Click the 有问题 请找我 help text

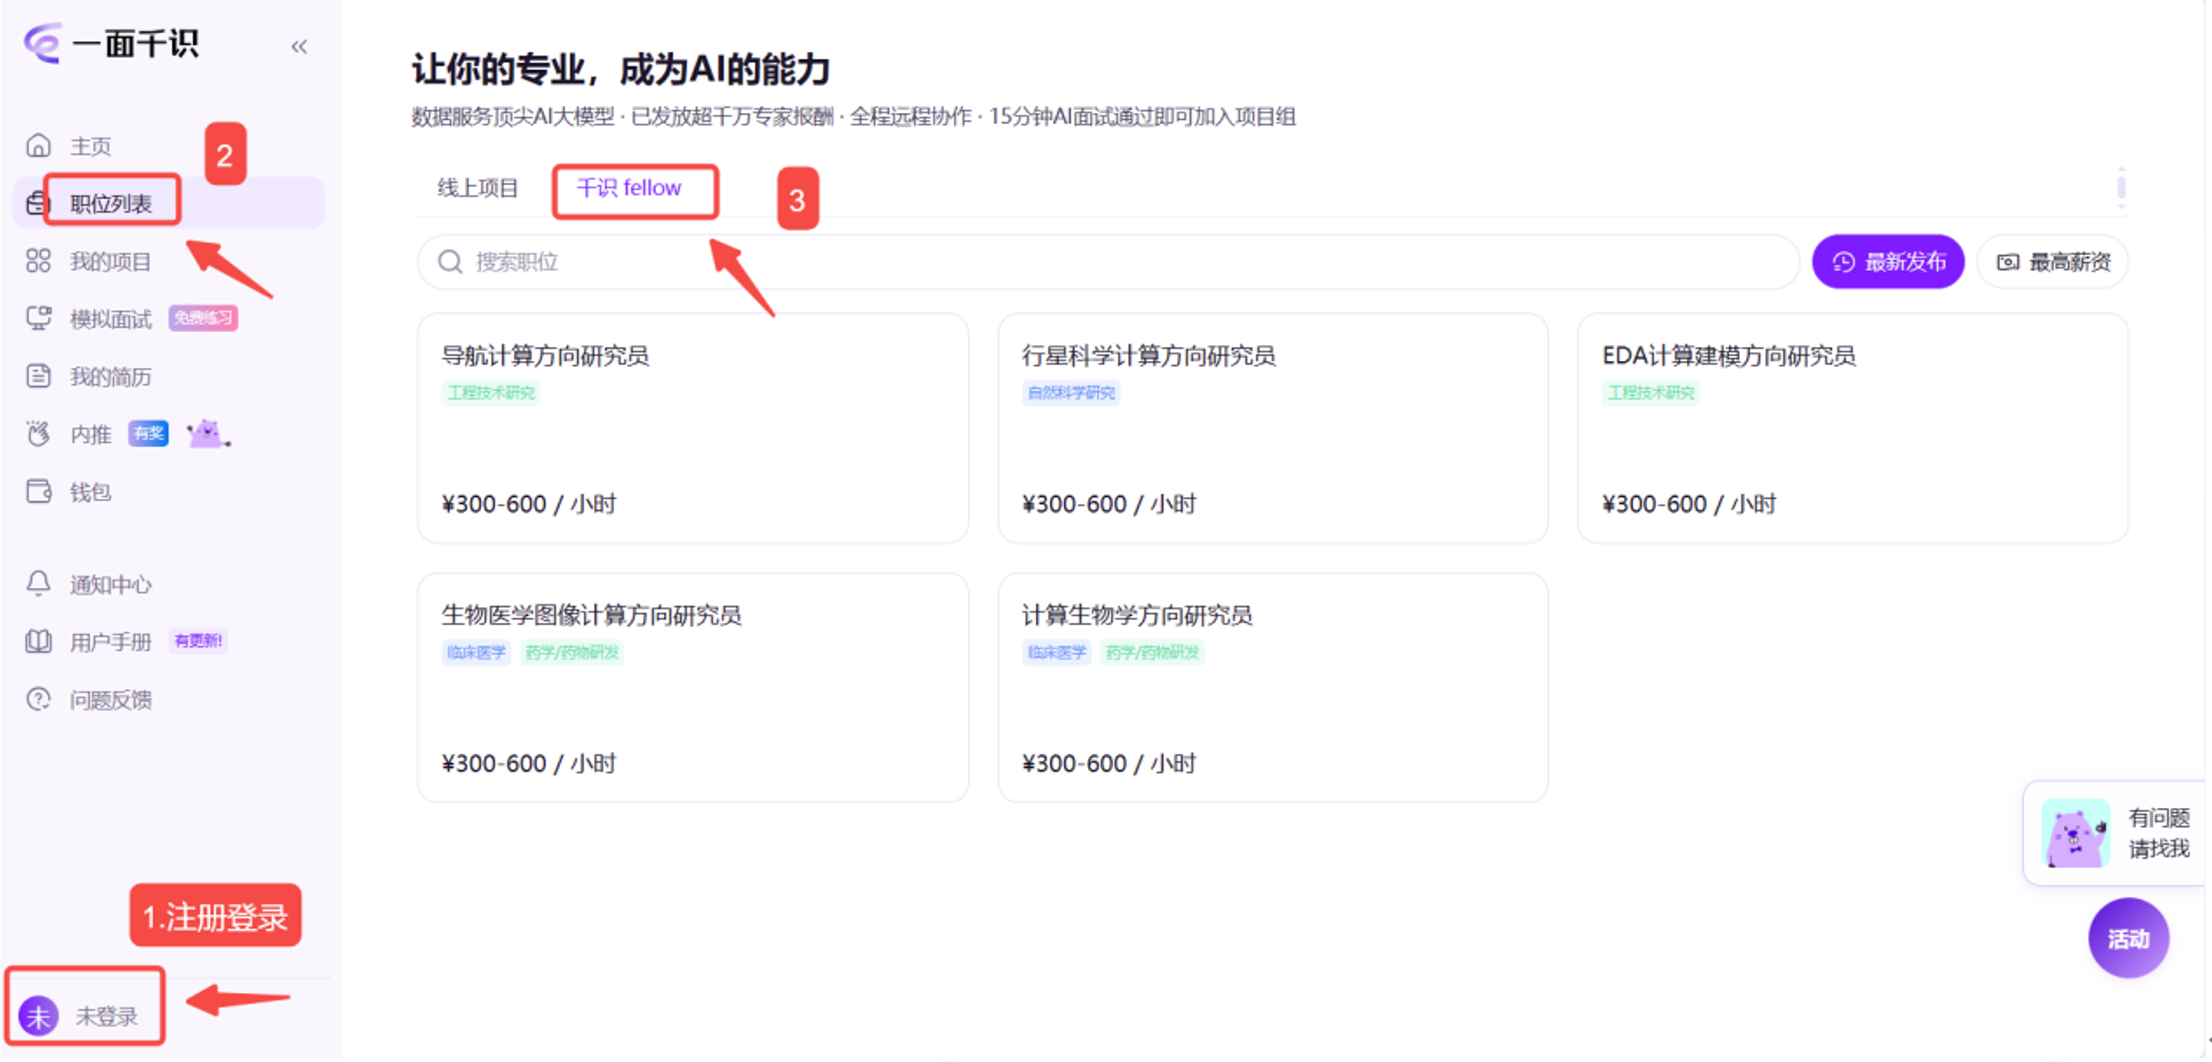[x=2159, y=833]
